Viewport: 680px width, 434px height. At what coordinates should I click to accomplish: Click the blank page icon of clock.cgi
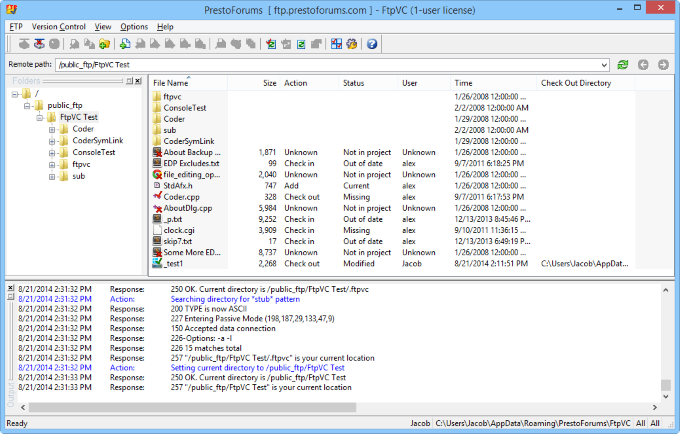tap(157, 230)
